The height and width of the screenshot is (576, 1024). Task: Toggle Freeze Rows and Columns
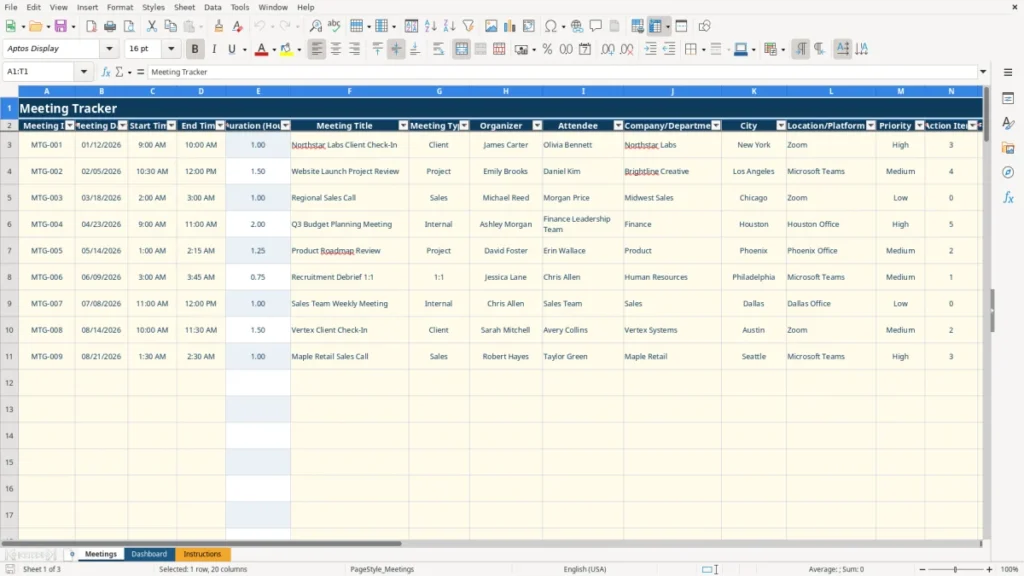coord(655,26)
